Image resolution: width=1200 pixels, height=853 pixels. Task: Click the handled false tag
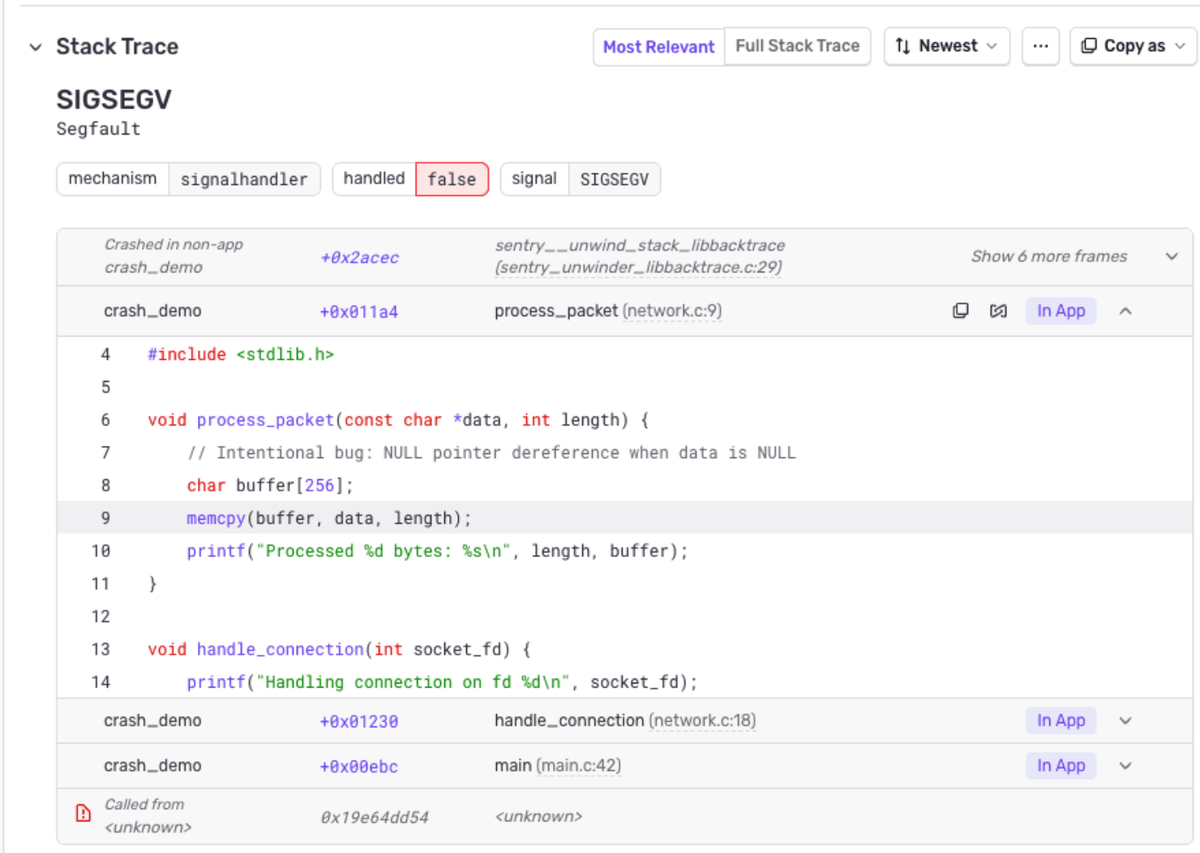pos(452,179)
